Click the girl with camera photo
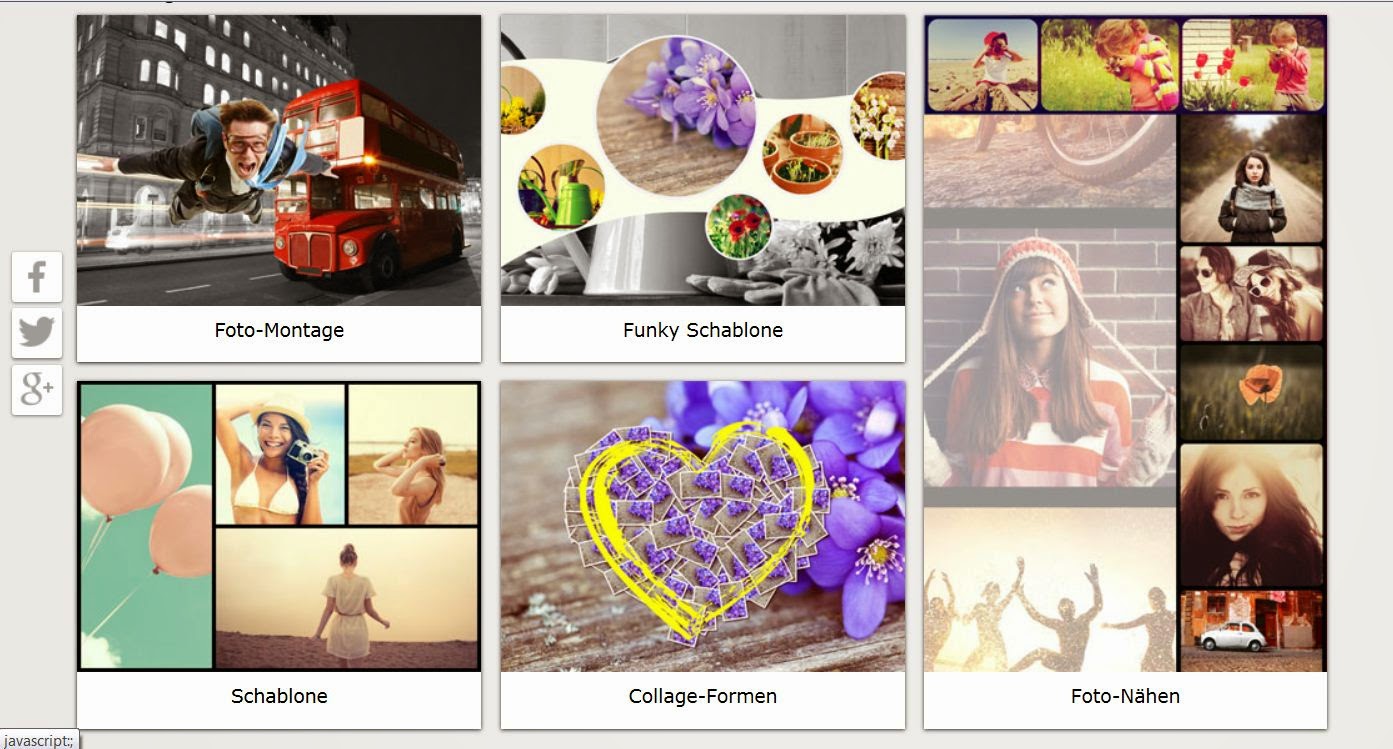Viewport: 1393px width, 749px height. point(281,454)
